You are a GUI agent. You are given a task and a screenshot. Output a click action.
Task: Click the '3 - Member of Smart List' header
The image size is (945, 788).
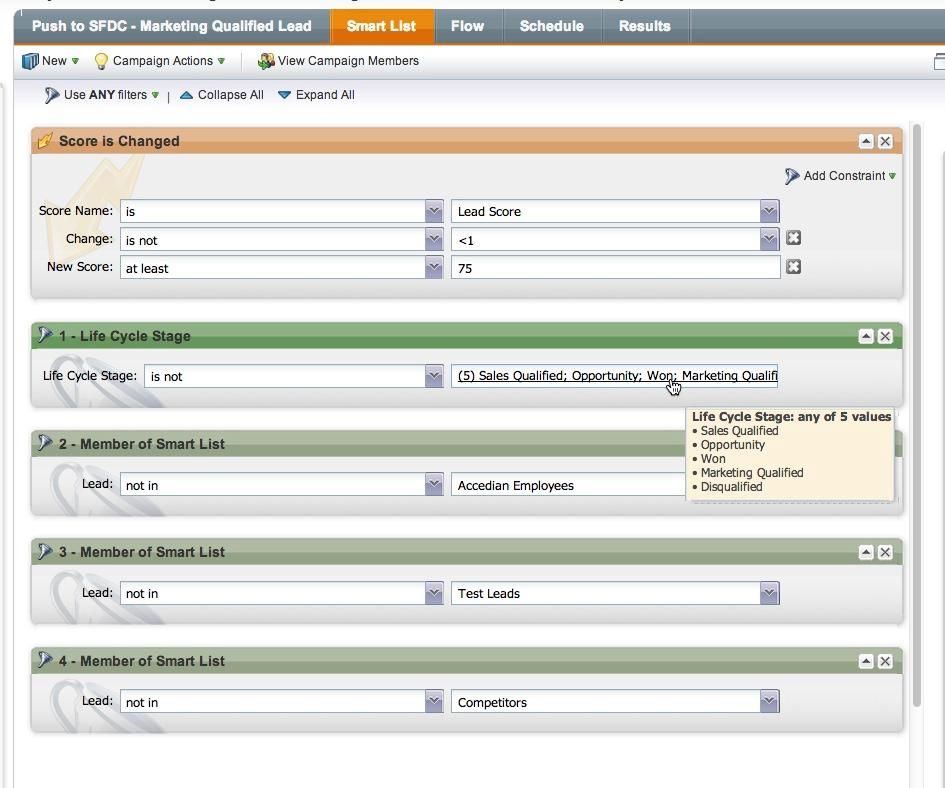point(142,552)
